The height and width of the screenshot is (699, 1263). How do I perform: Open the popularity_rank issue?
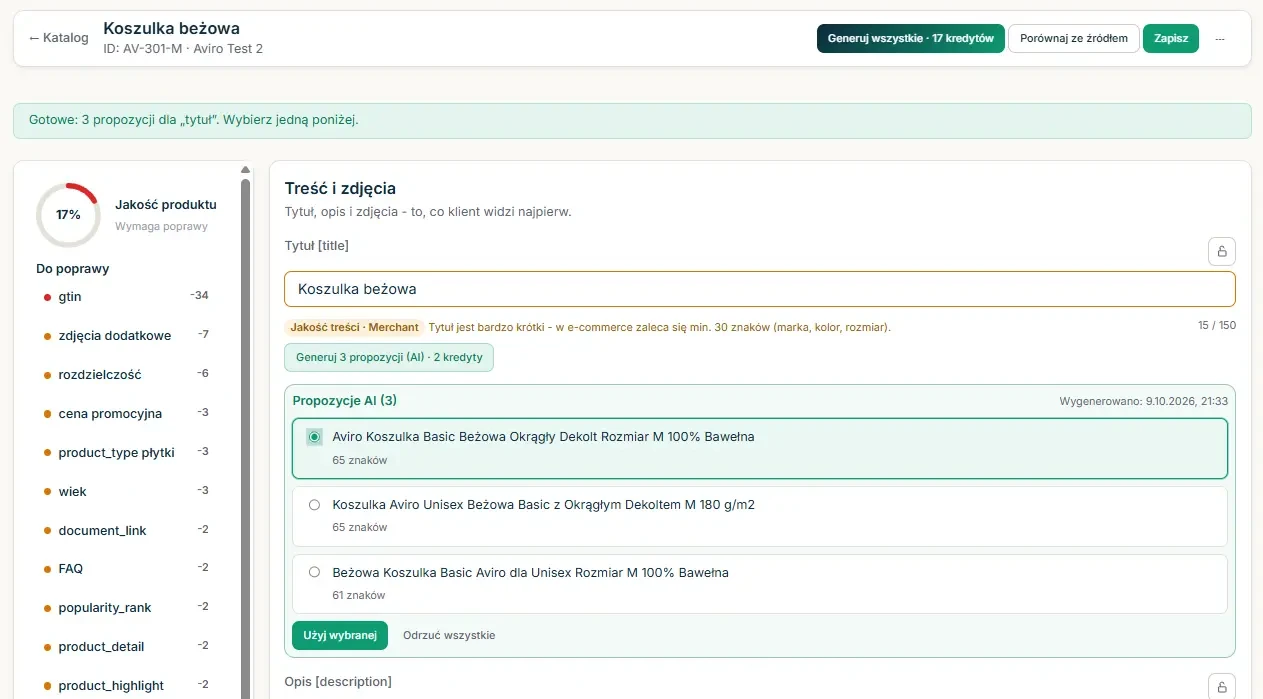[127, 608]
